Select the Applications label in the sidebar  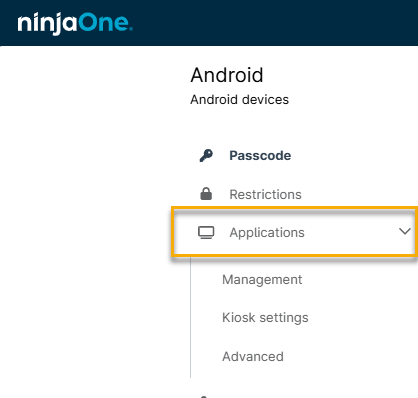pos(267,232)
